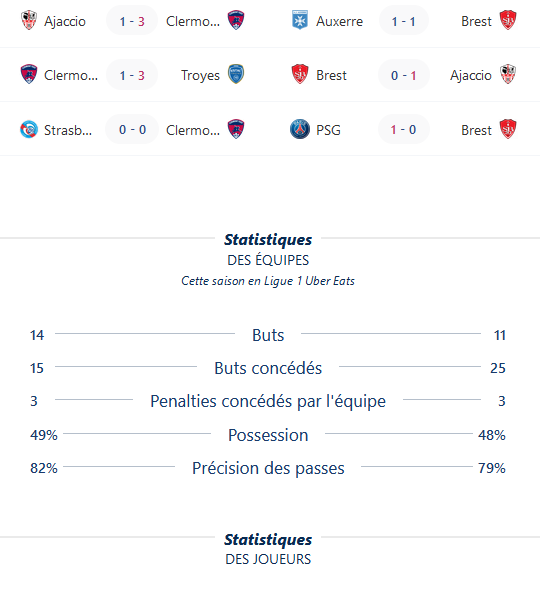
Task: Click the PSG team name link
Action: point(328,130)
